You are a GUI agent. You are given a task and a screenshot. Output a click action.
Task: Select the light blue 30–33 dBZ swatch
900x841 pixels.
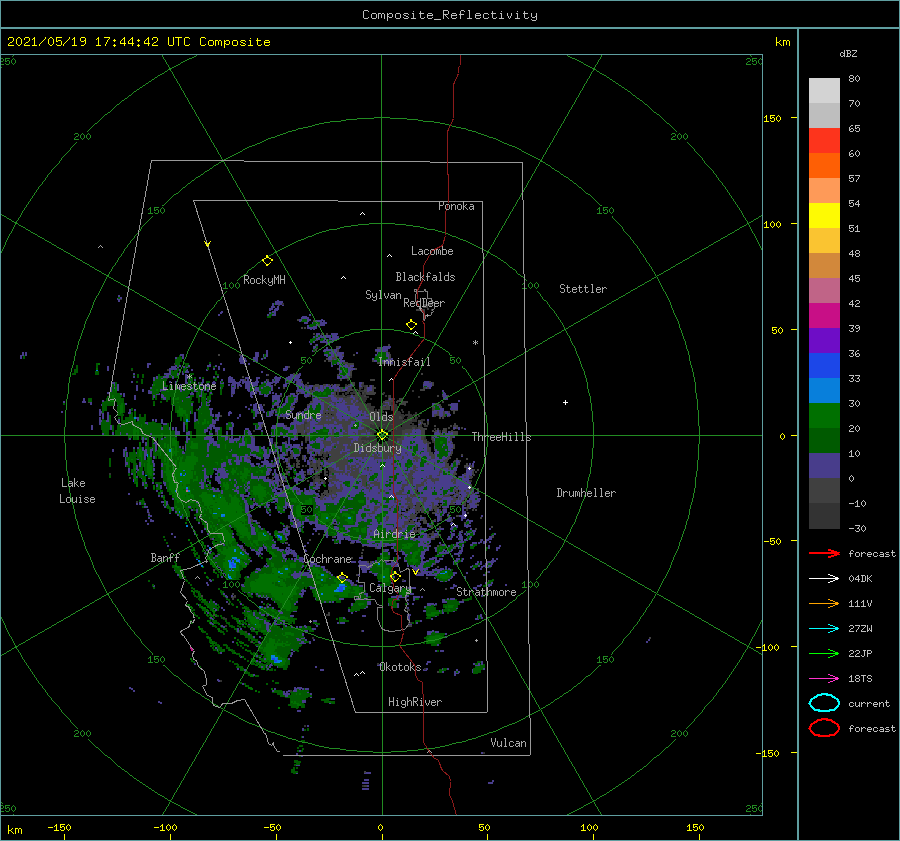click(824, 390)
